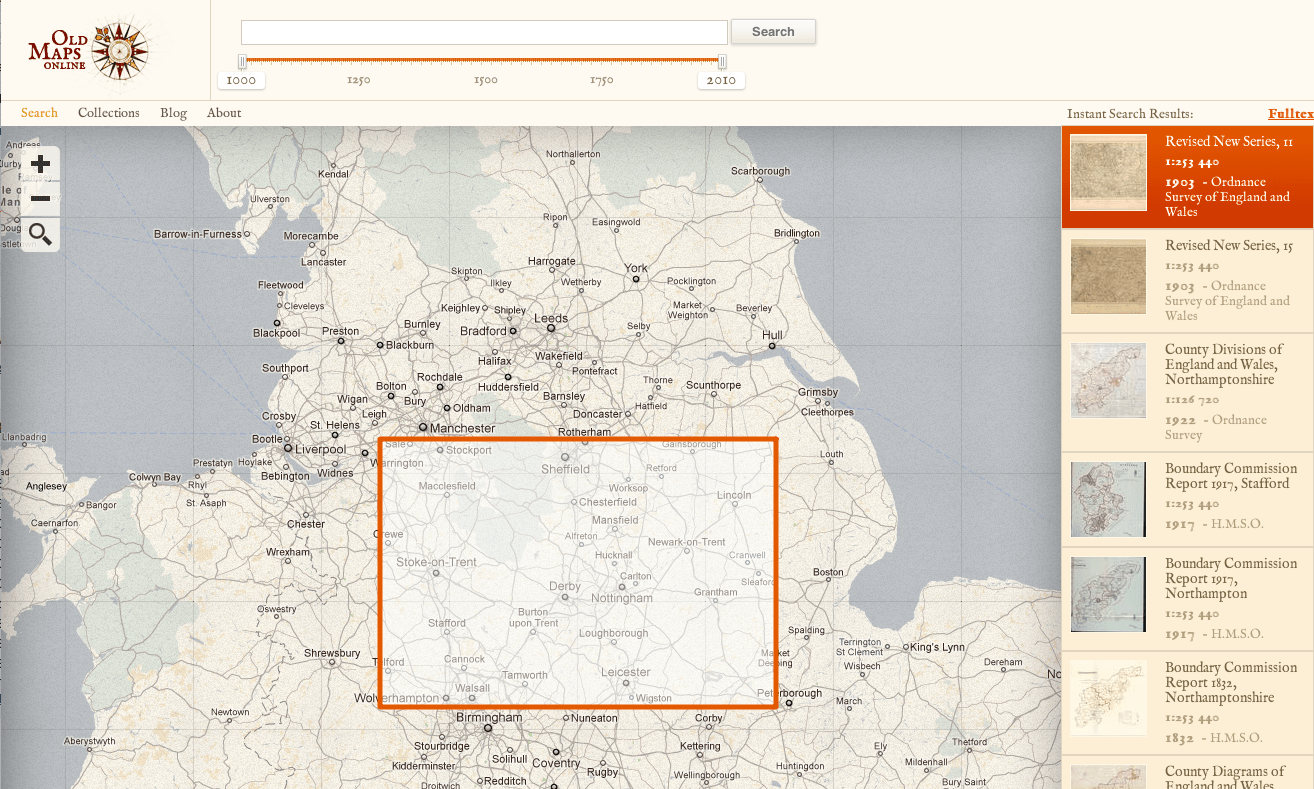Click the Barrow-in-Furness label on the map
1314x789 pixels.
[x=198, y=234]
